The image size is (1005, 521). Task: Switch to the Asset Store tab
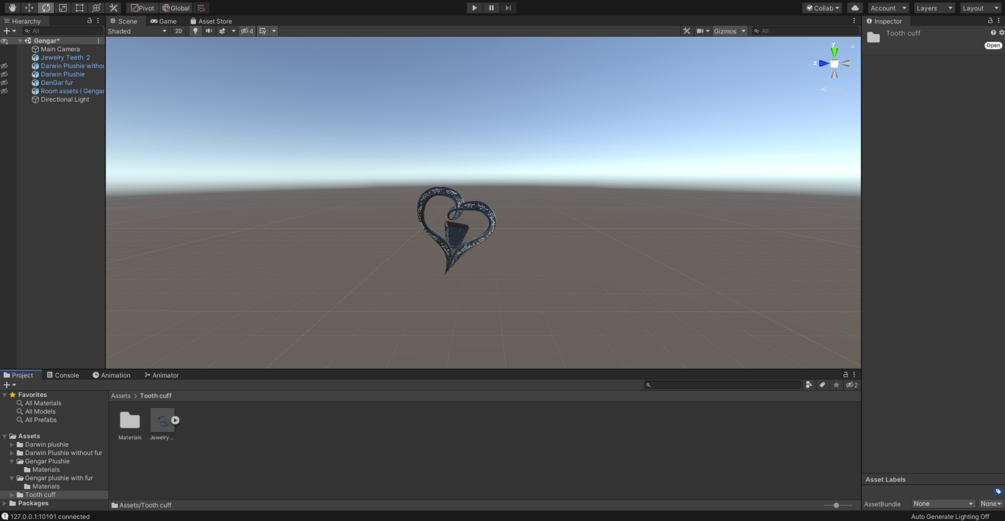pyautogui.click(x=211, y=21)
